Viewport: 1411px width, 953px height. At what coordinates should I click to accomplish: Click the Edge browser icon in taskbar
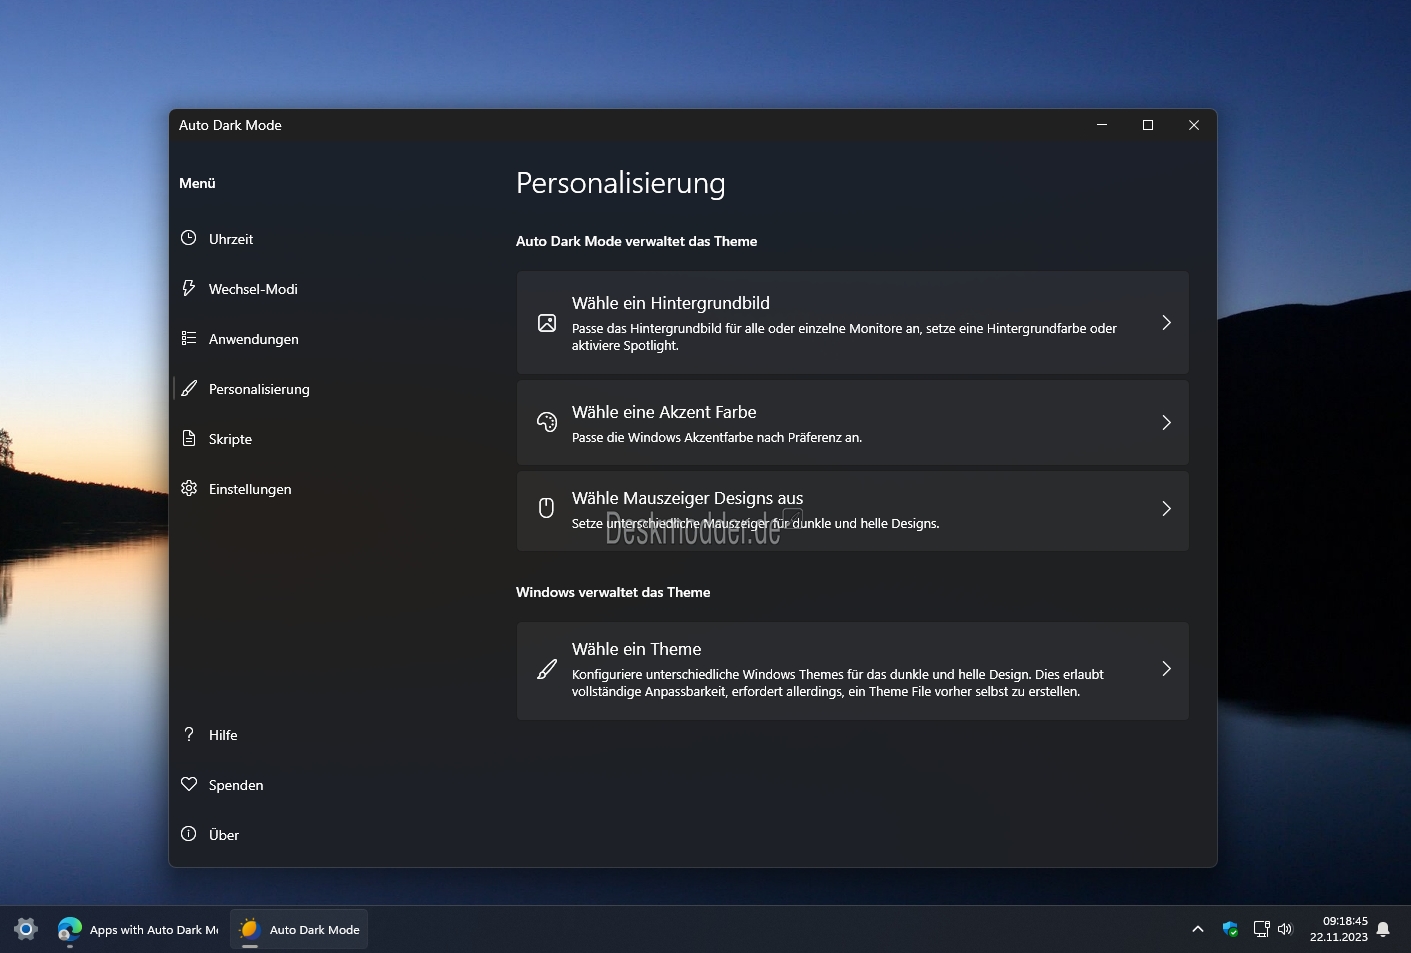pyautogui.click(x=70, y=929)
